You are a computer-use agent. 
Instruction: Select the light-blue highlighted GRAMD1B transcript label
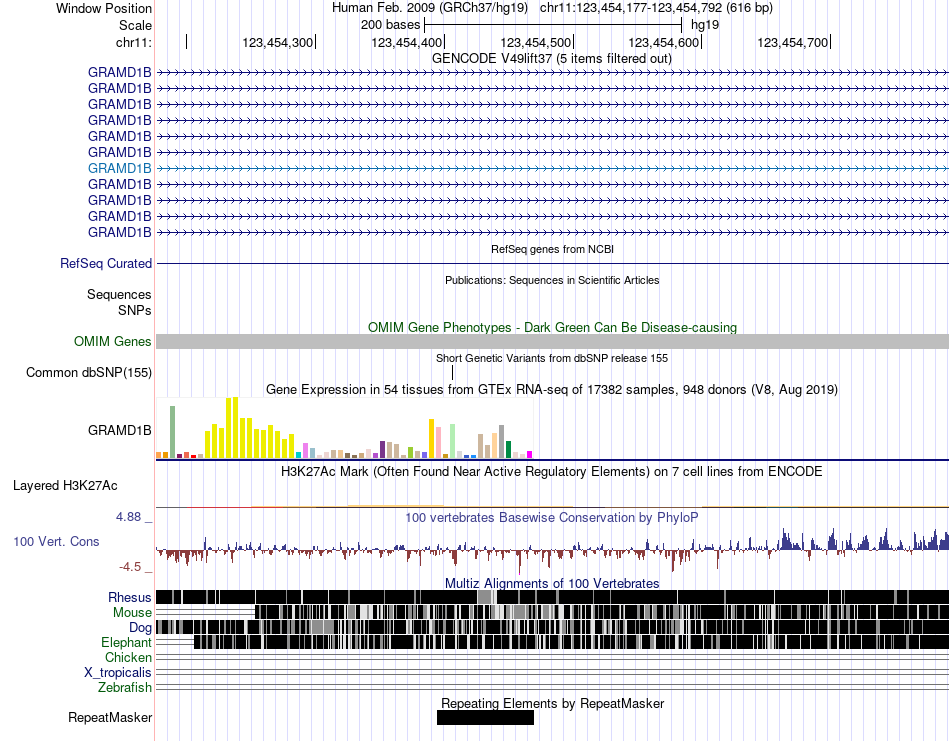pos(119,168)
